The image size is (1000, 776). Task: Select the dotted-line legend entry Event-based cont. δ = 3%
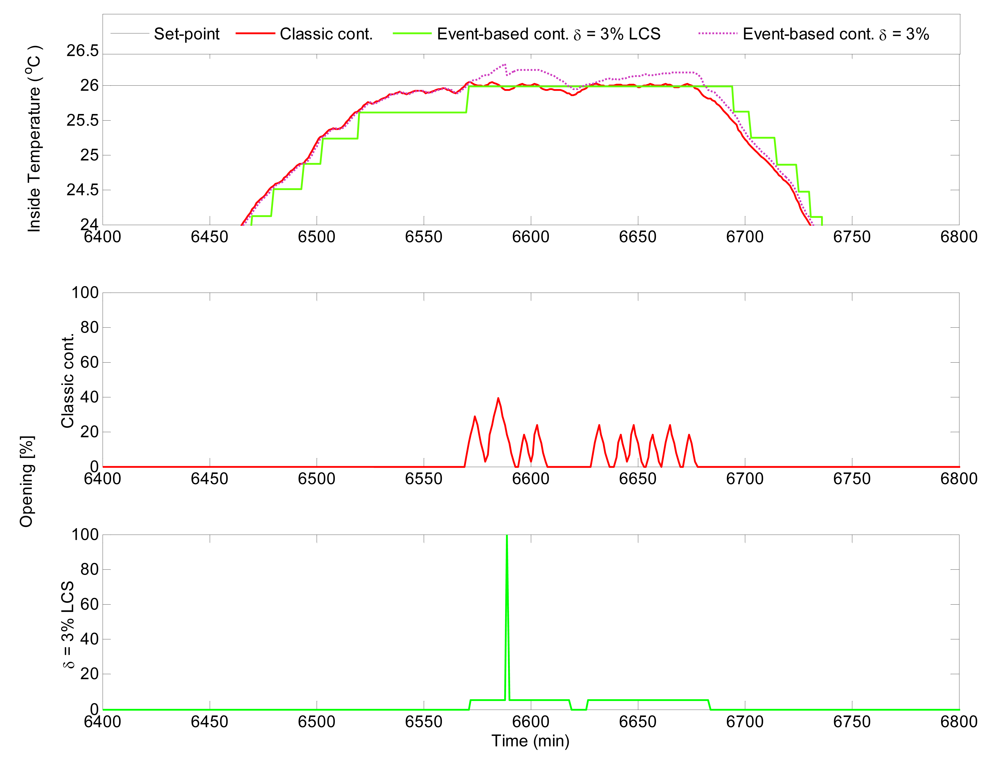[835, 34]
